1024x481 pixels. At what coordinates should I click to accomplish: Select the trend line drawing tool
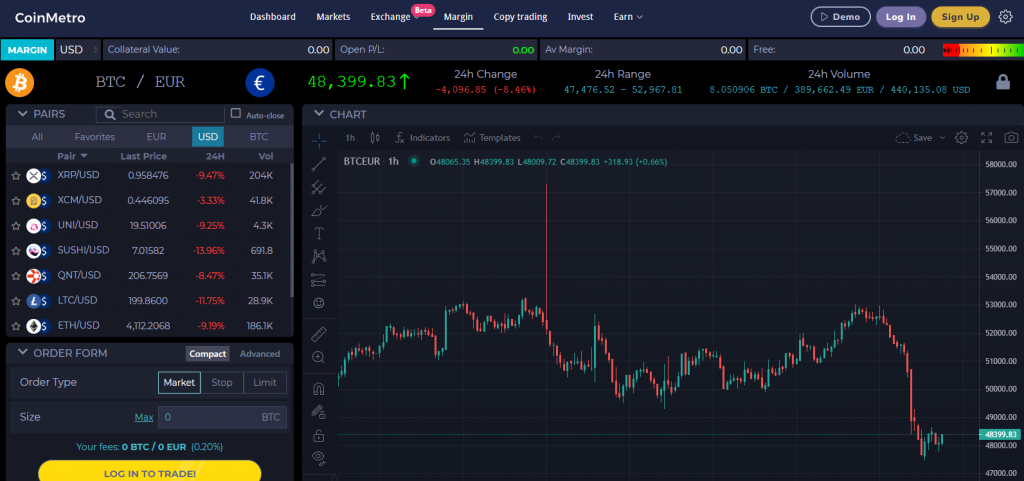[x=319, y=164]
